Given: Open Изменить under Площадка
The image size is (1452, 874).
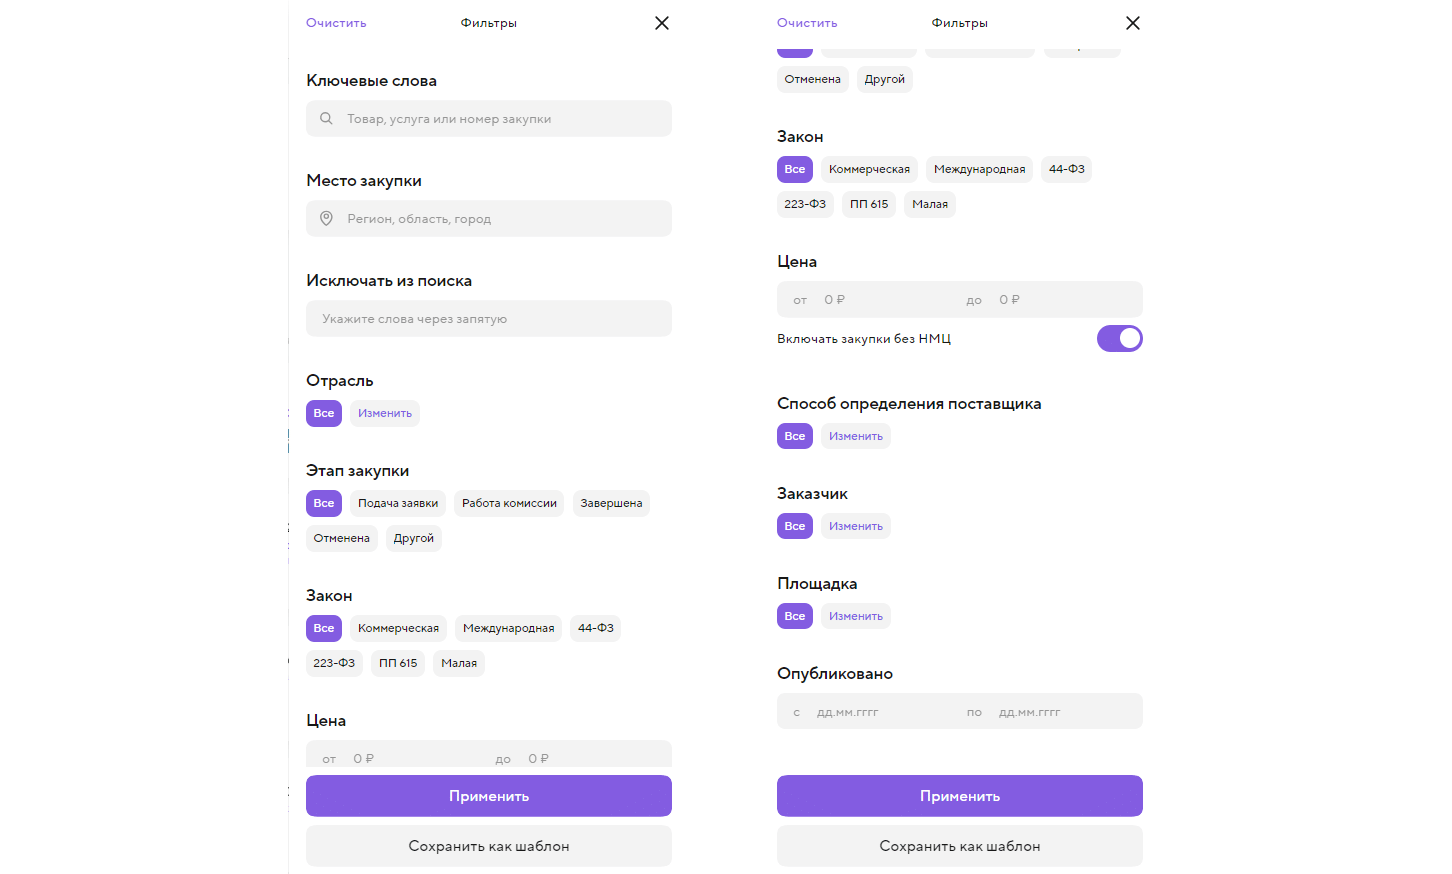Looking at the screenshot, I should (x=856, y=617).
